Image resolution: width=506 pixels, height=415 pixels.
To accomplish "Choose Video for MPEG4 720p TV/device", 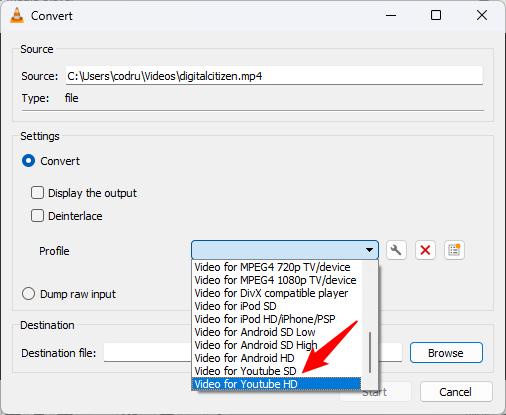I will coord(276,267).
